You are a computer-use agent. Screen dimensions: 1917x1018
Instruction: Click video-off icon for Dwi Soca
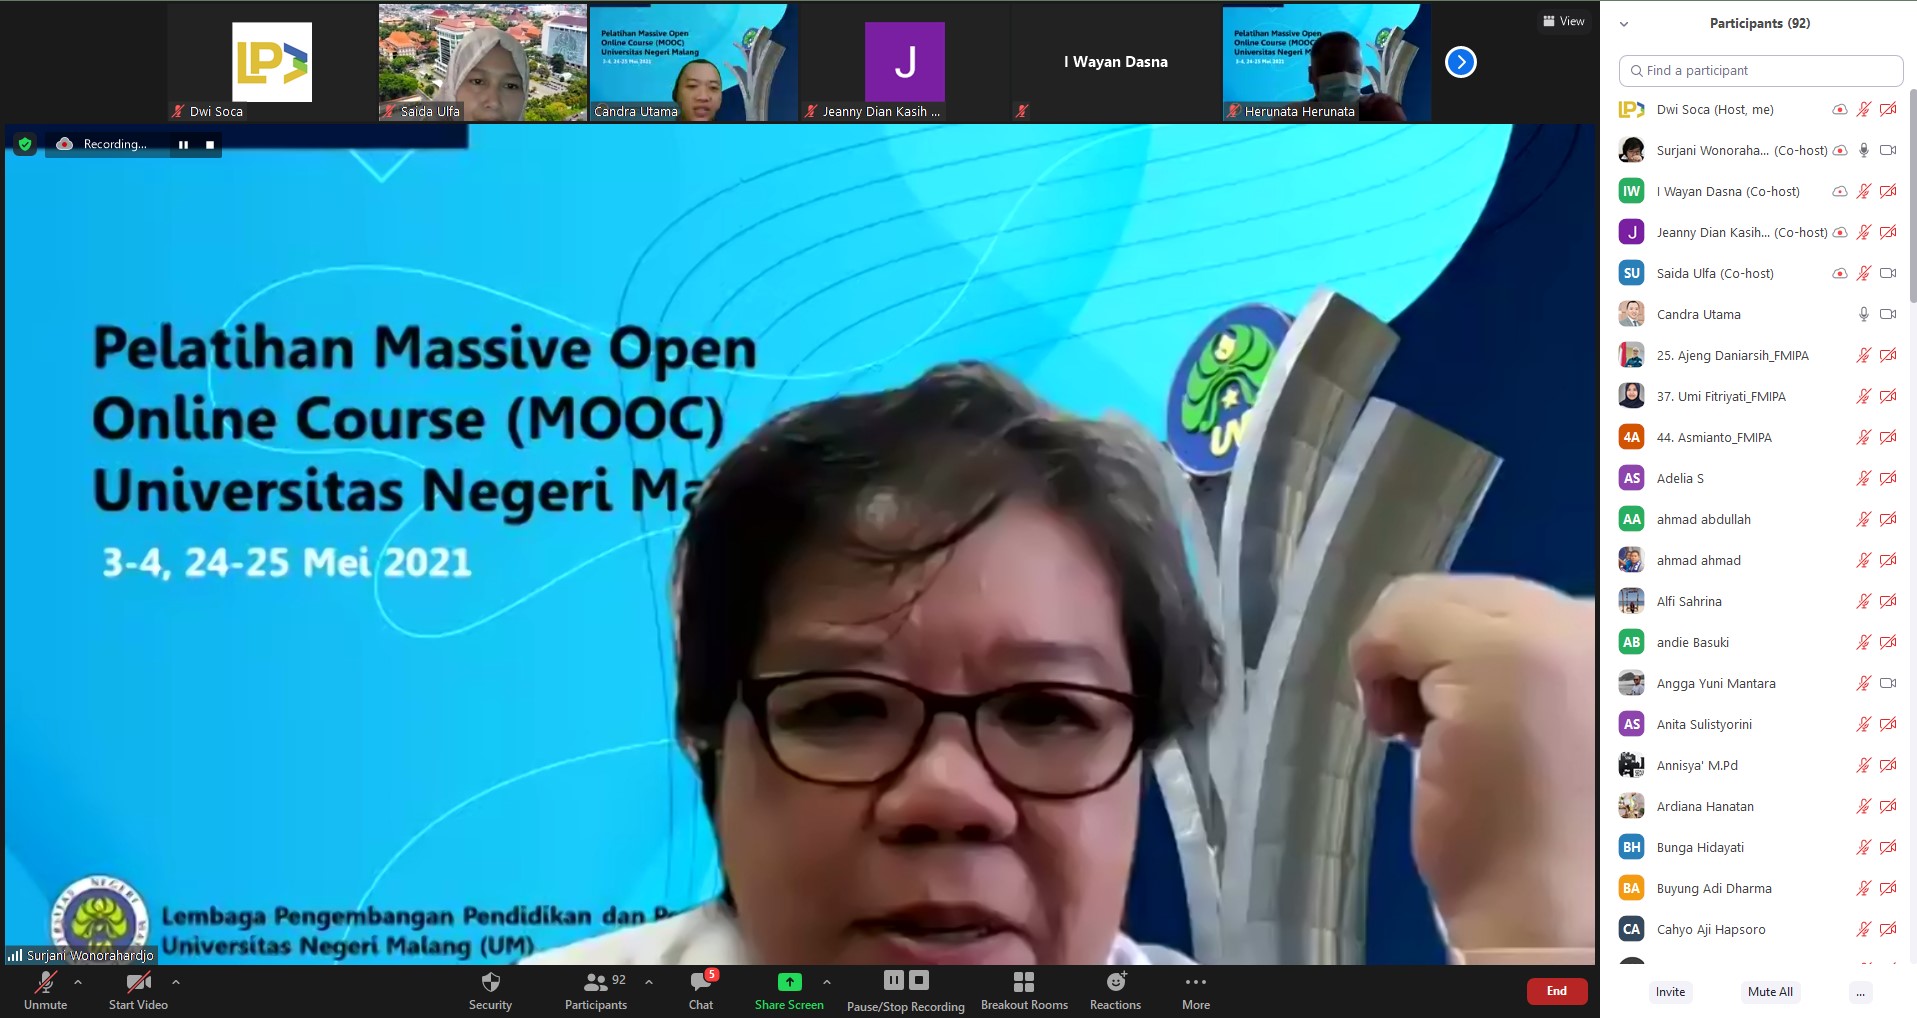(x=1888, y=109)
